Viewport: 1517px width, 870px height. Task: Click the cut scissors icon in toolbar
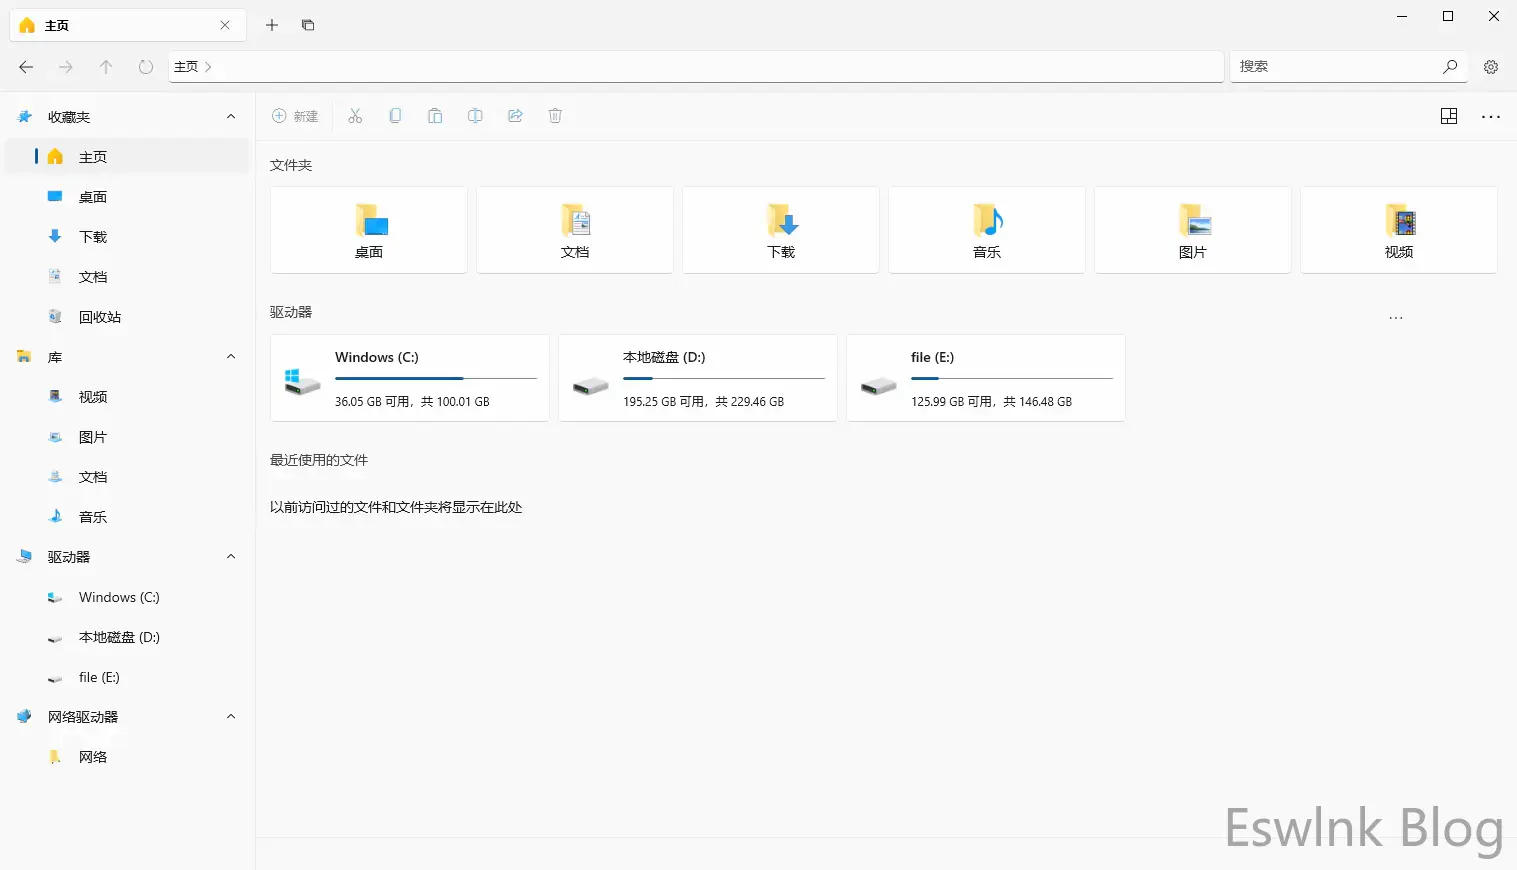tap(355, 116)
